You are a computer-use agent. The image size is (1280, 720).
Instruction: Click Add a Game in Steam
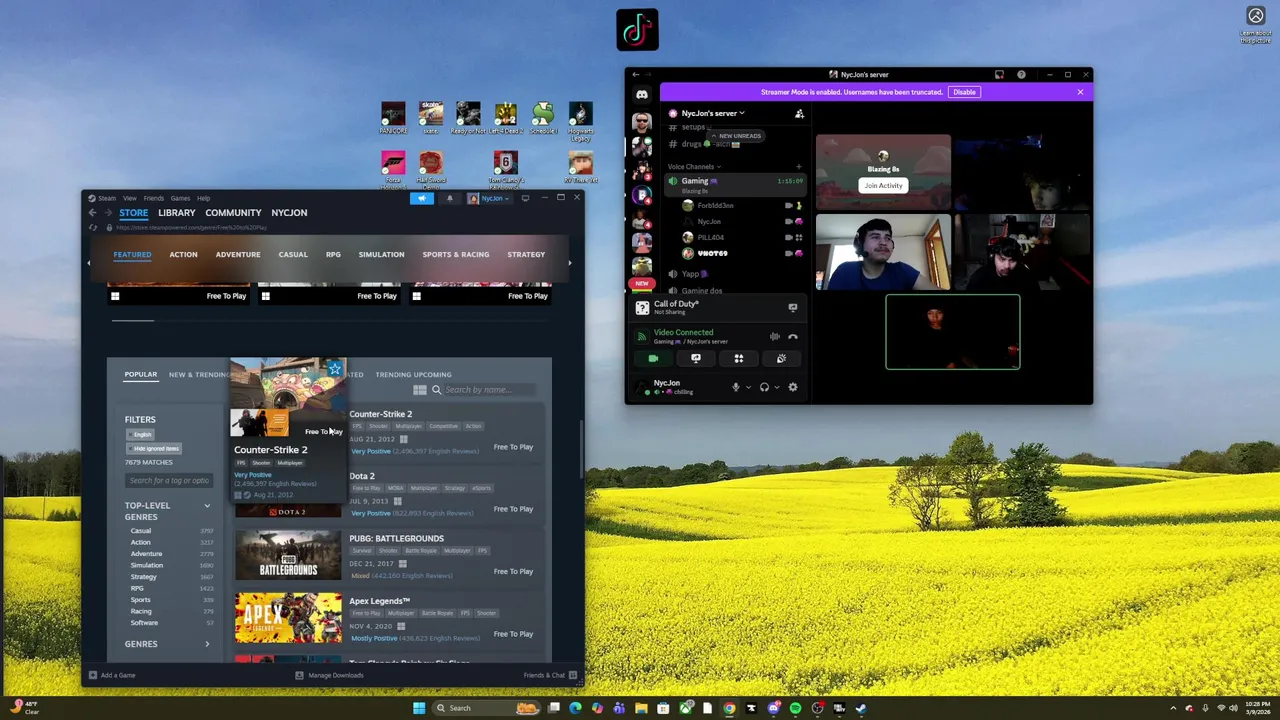[112, 675]
